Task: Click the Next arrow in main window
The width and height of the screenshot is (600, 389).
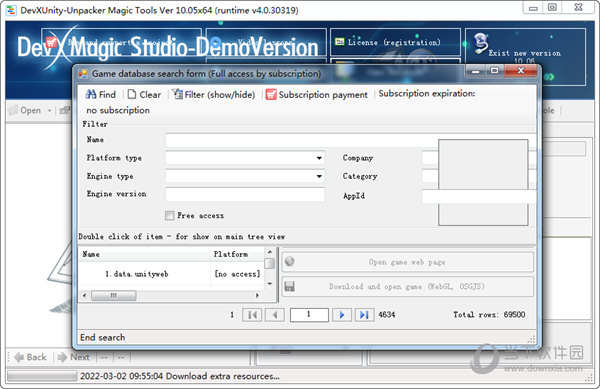Action: 62,357
